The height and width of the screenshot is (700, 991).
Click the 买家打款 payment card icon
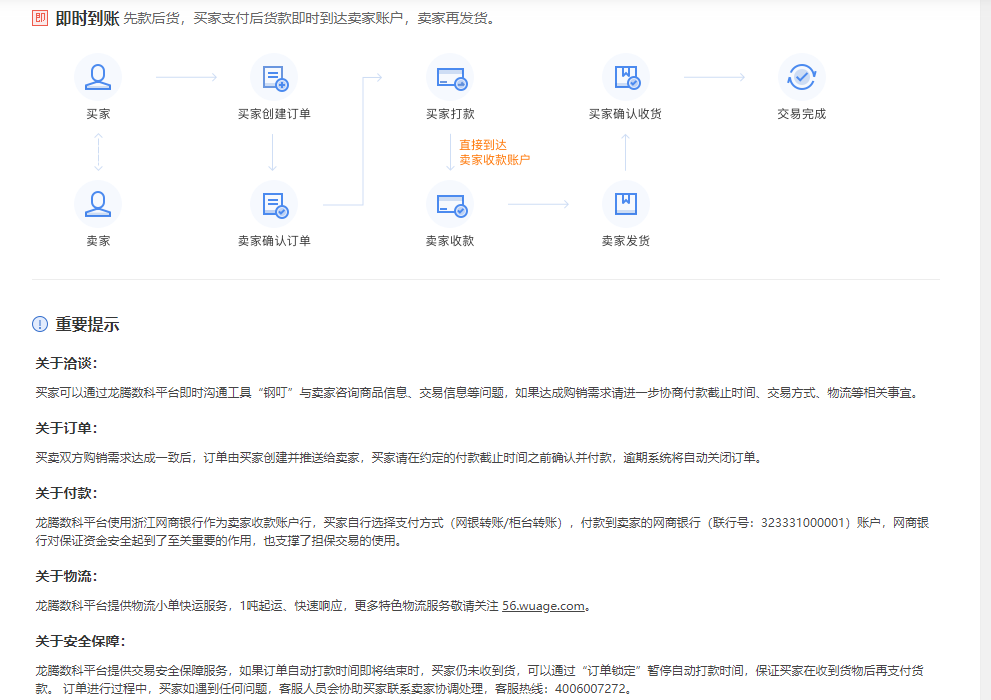coord(450,77)
